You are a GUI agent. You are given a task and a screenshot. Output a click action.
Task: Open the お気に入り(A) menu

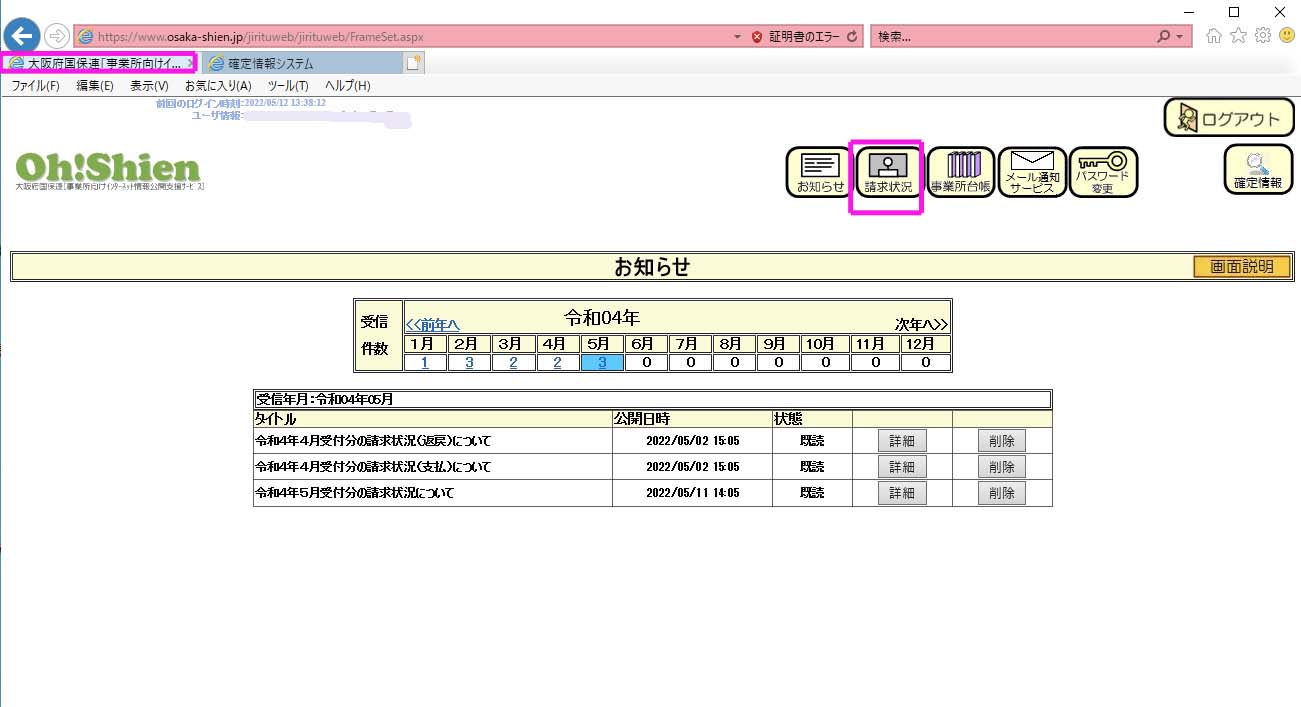coord(218,86)
